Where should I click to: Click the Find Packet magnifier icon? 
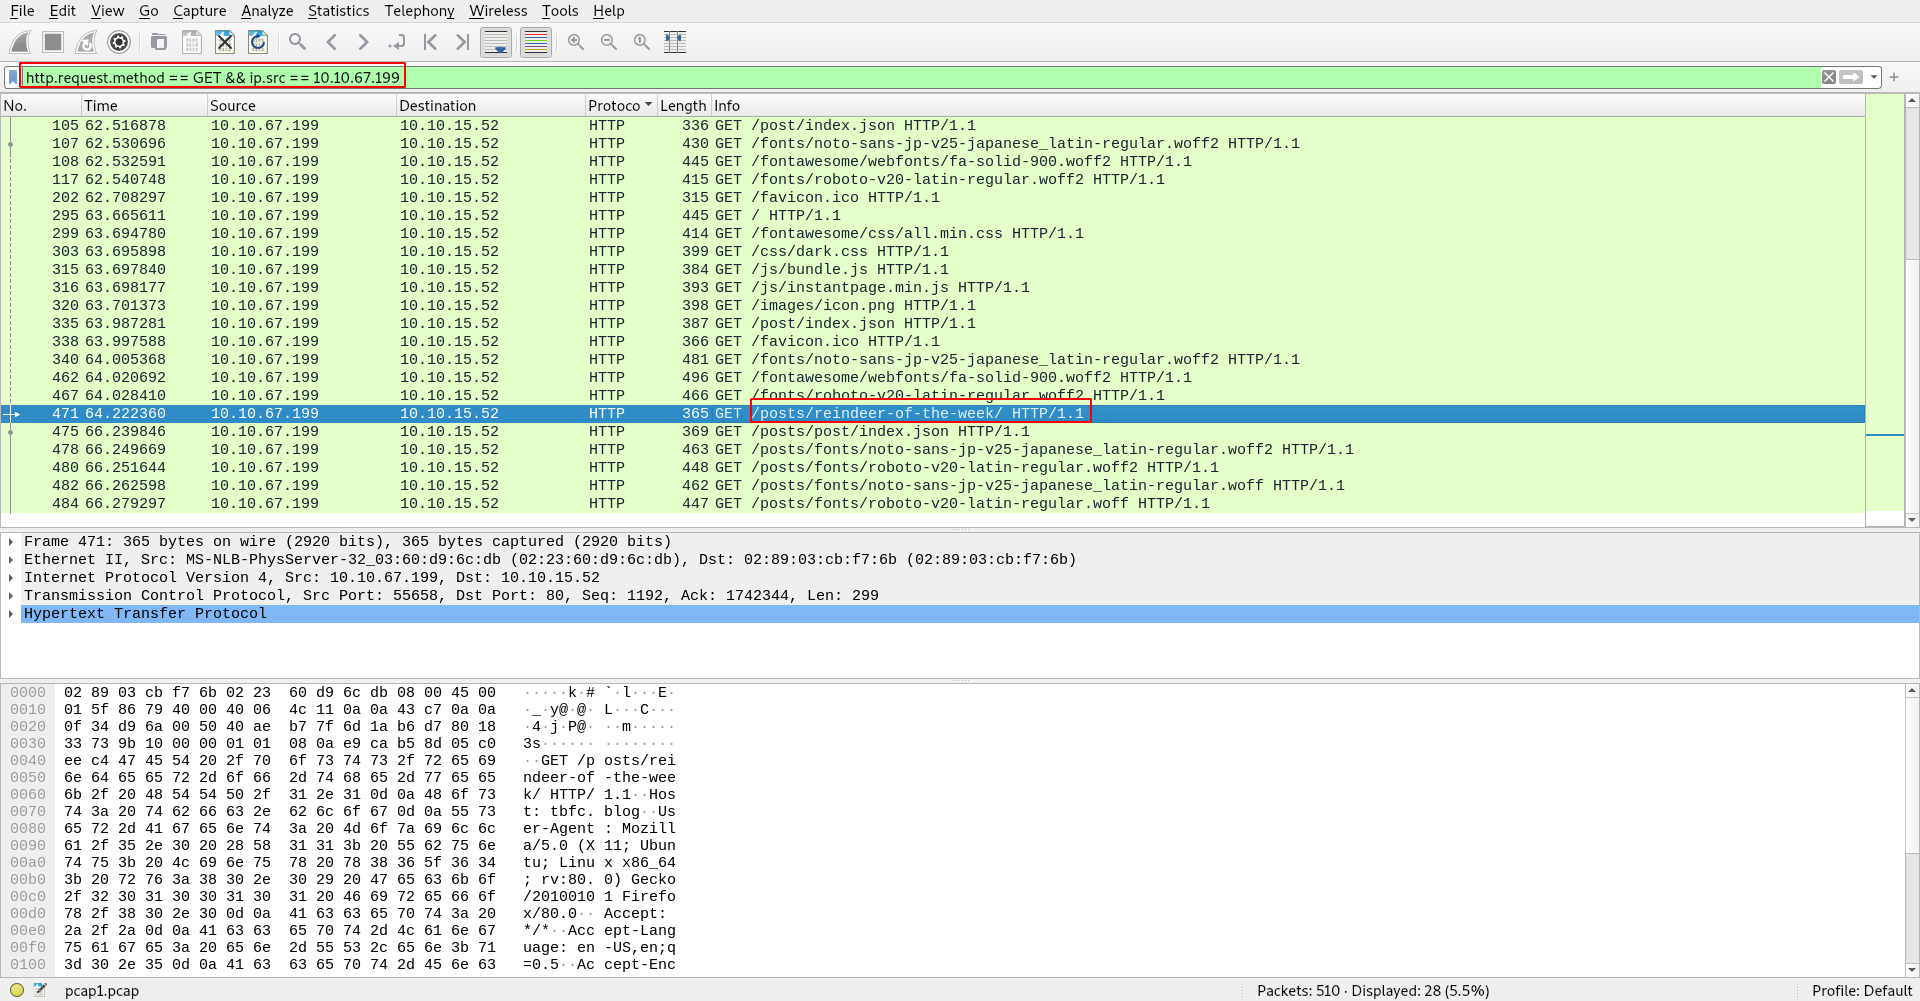pyautogui.click(x=297, y=42)
